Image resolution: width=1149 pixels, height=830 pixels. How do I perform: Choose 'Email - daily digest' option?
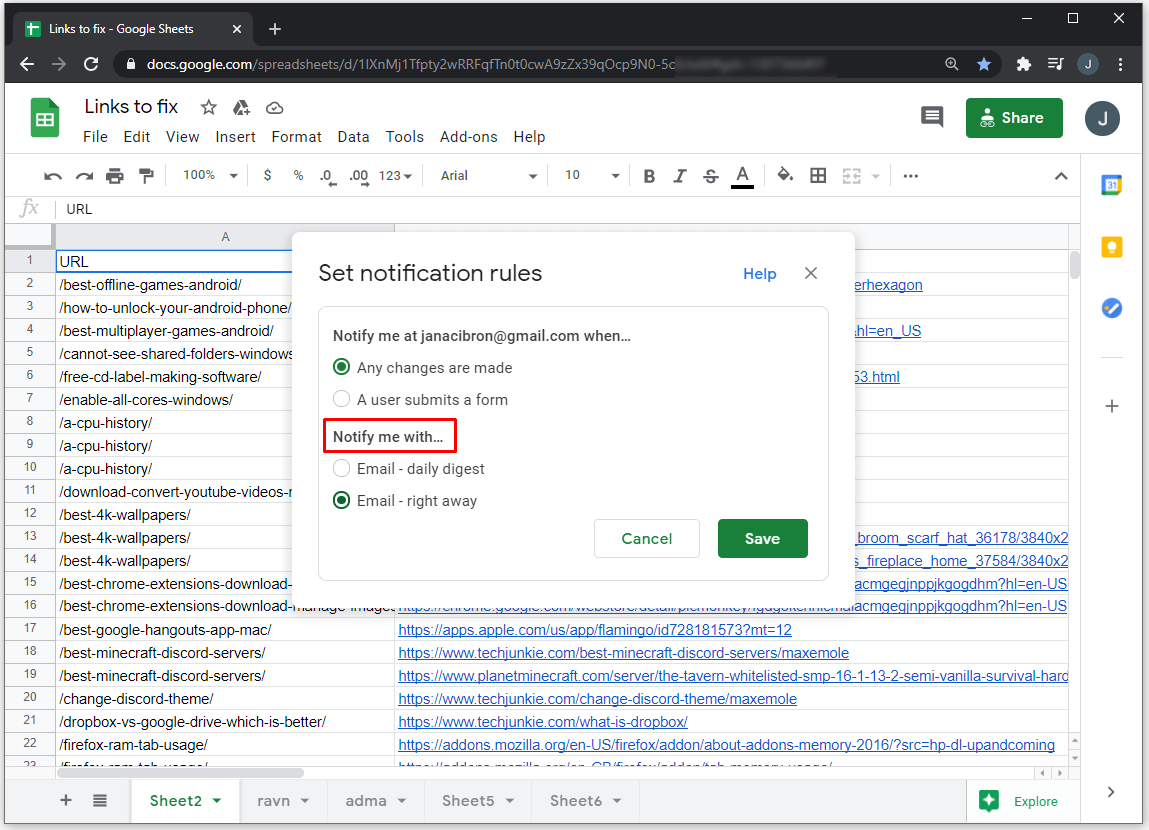pos(342,469)
